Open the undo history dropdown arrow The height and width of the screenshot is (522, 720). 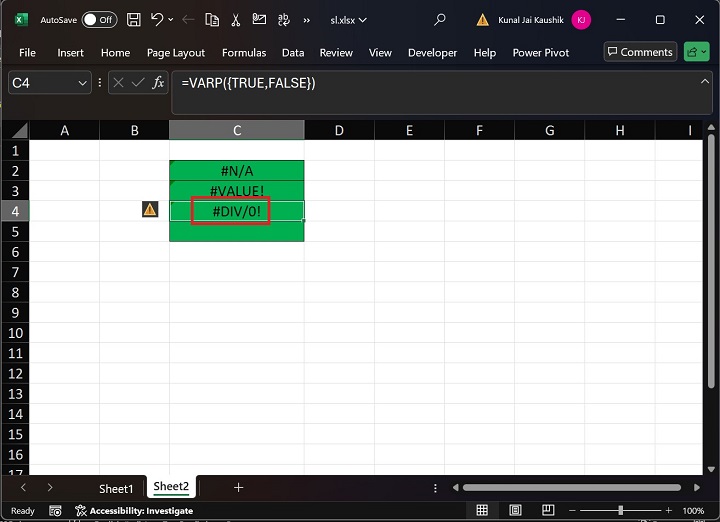(171, 20)
